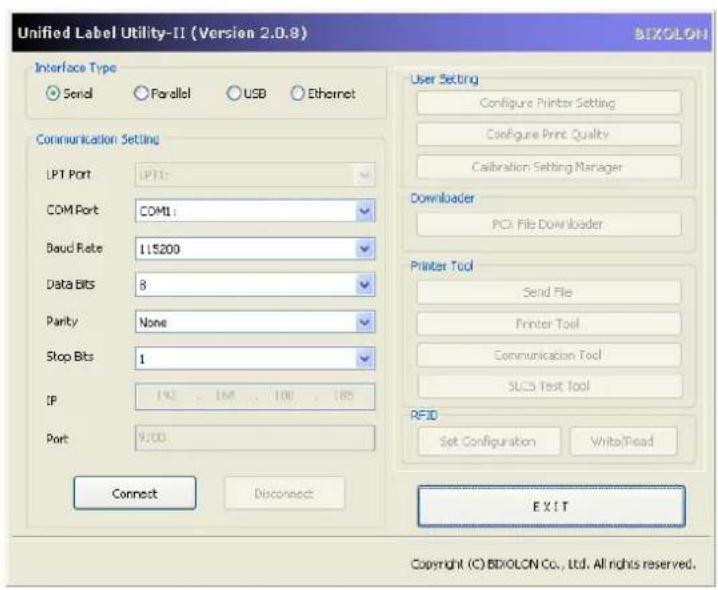Open the LPT Port dropdown
Image resolution: width=718 pixels, height=590 pixels.
pyautogui.click(x=255, y=175)
